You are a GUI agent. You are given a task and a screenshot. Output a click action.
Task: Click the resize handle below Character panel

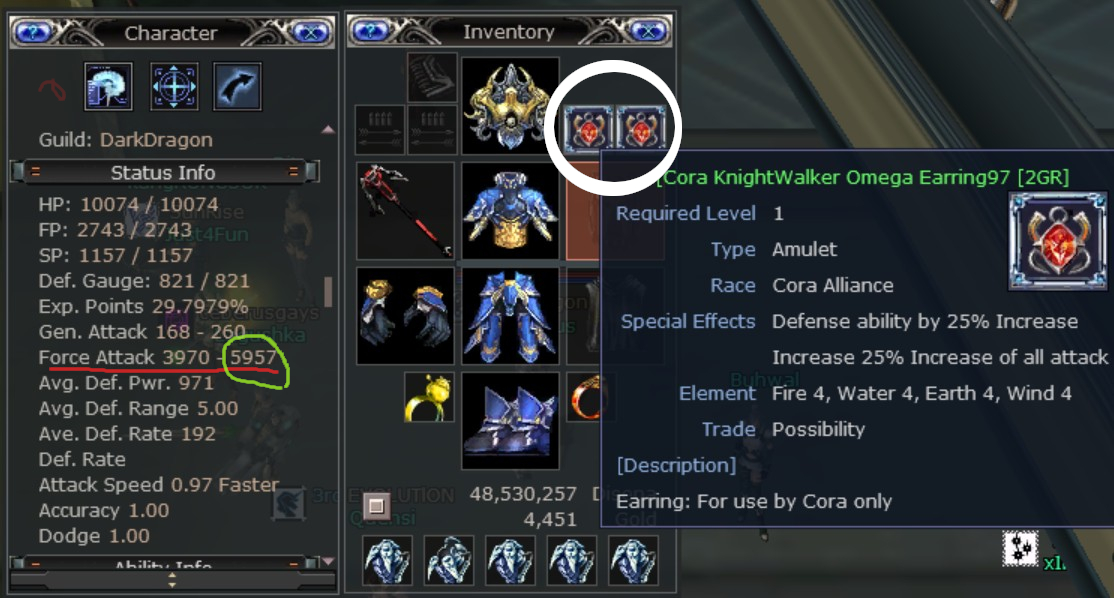click(x=171, y=581)
